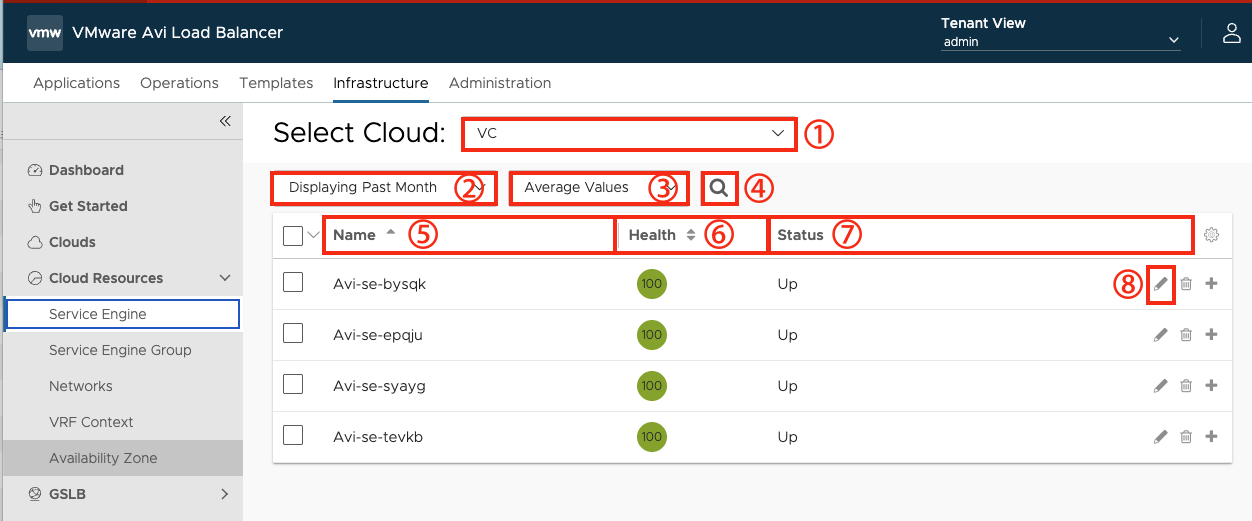Open the Applications tab

(x=77, y=83)
